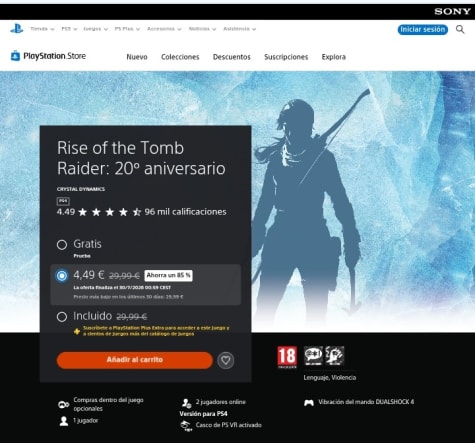Image resolution: width=475 pixels, height=443 pixels.
Task: Click the 96 mil calificaciones link
Action: (x=185, y=212)
